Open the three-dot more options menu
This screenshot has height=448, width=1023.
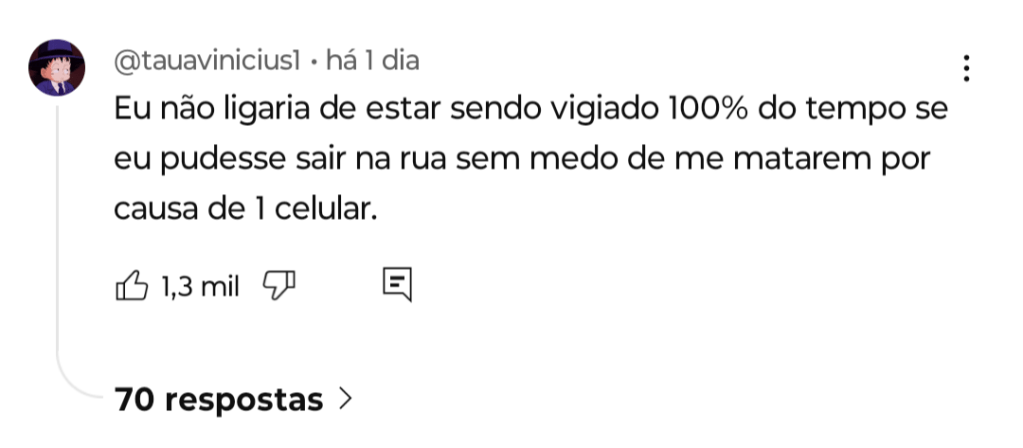(x=966, y=68)
